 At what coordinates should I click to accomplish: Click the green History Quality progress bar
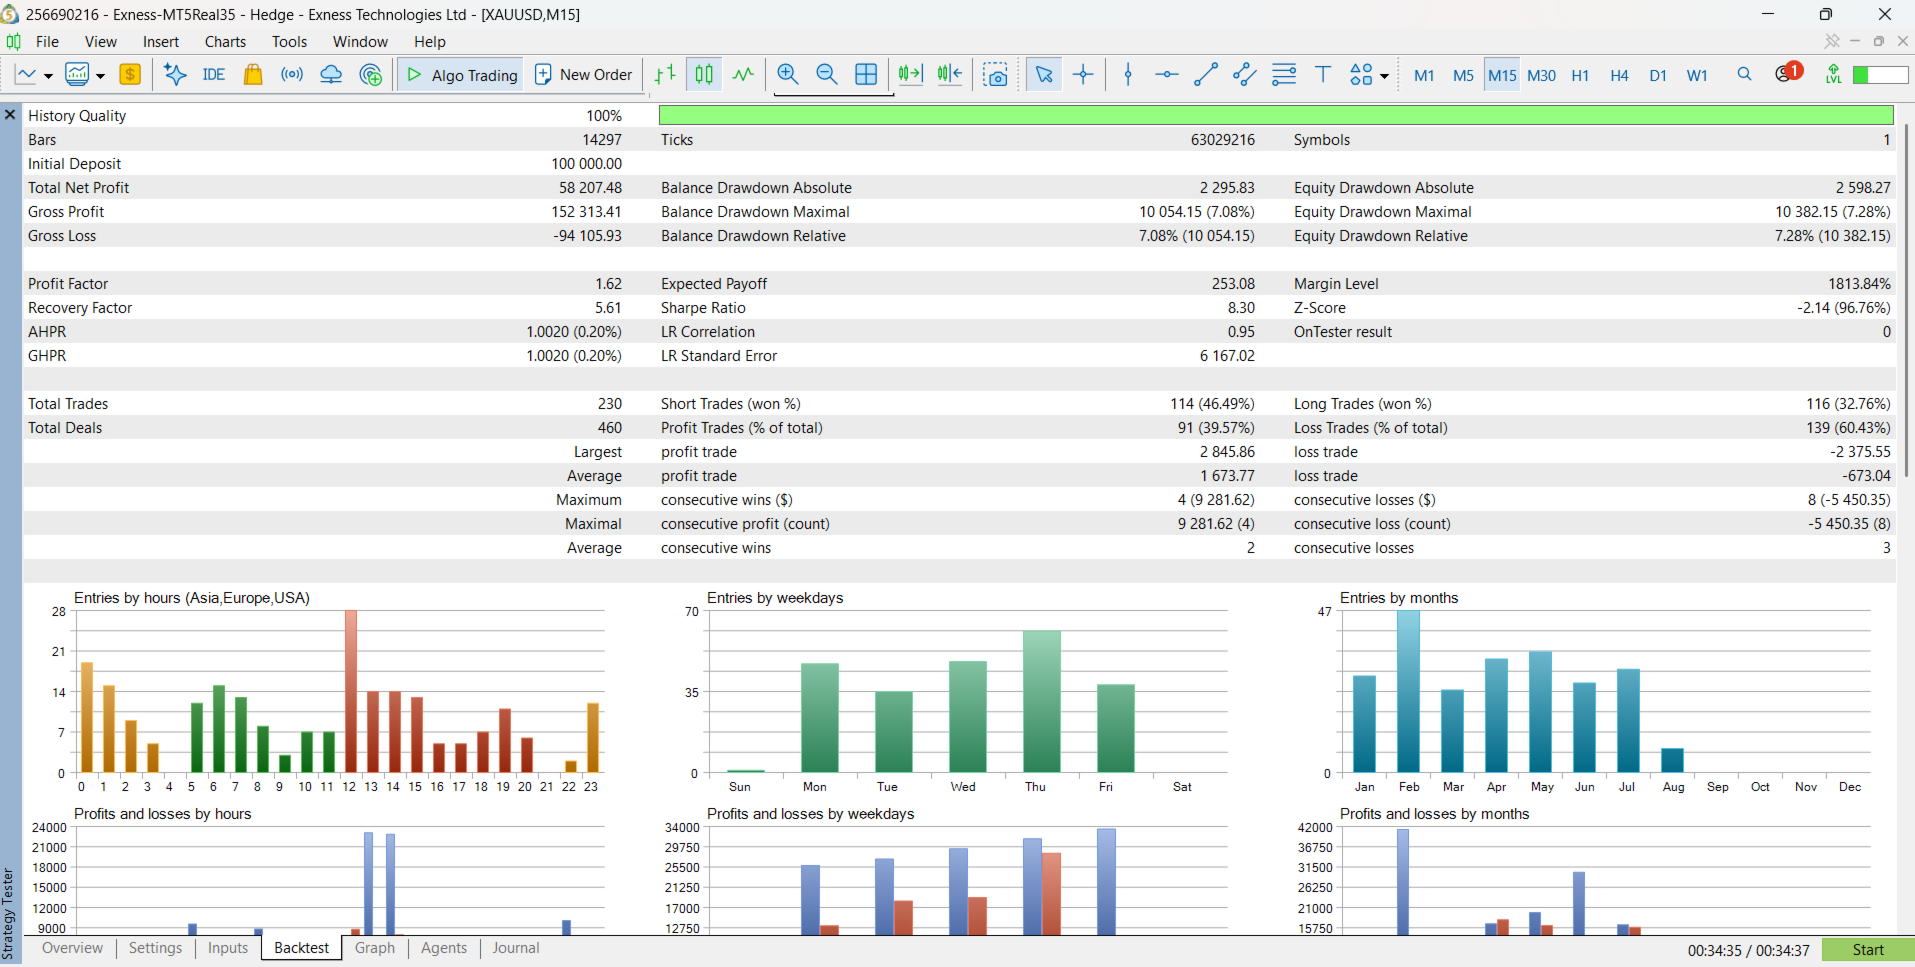(x=1276, y=116)
